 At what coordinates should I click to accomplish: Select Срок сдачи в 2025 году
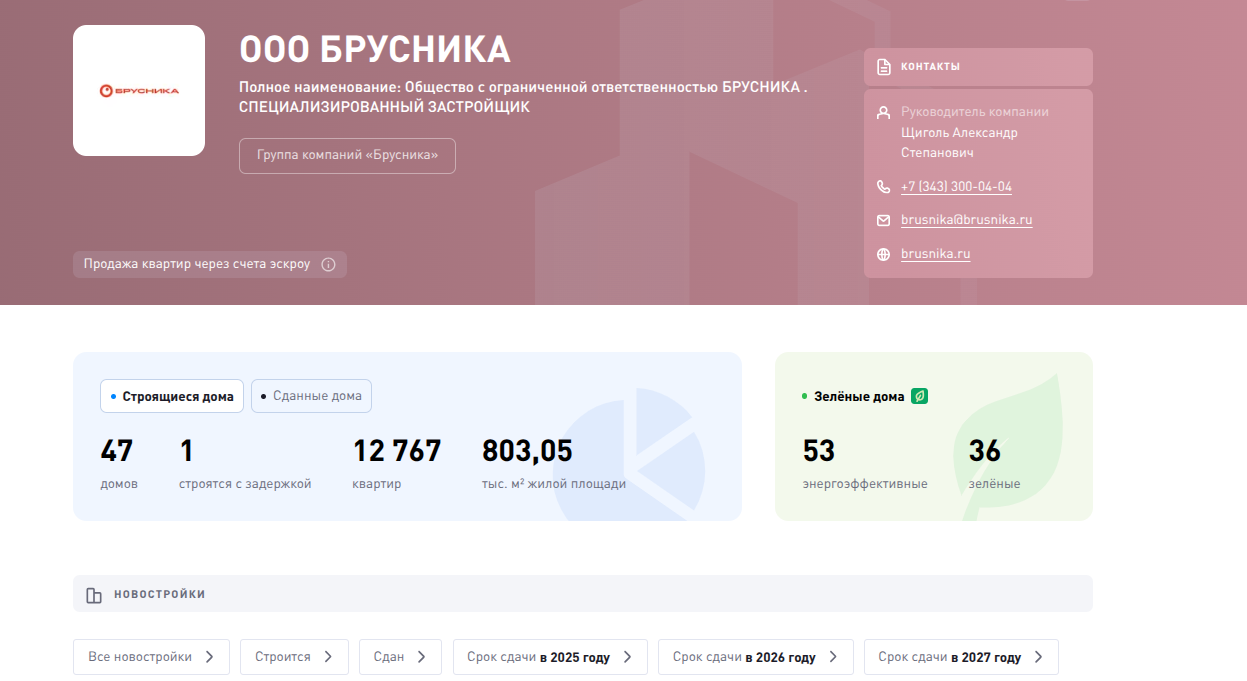[x=549, y=657]
